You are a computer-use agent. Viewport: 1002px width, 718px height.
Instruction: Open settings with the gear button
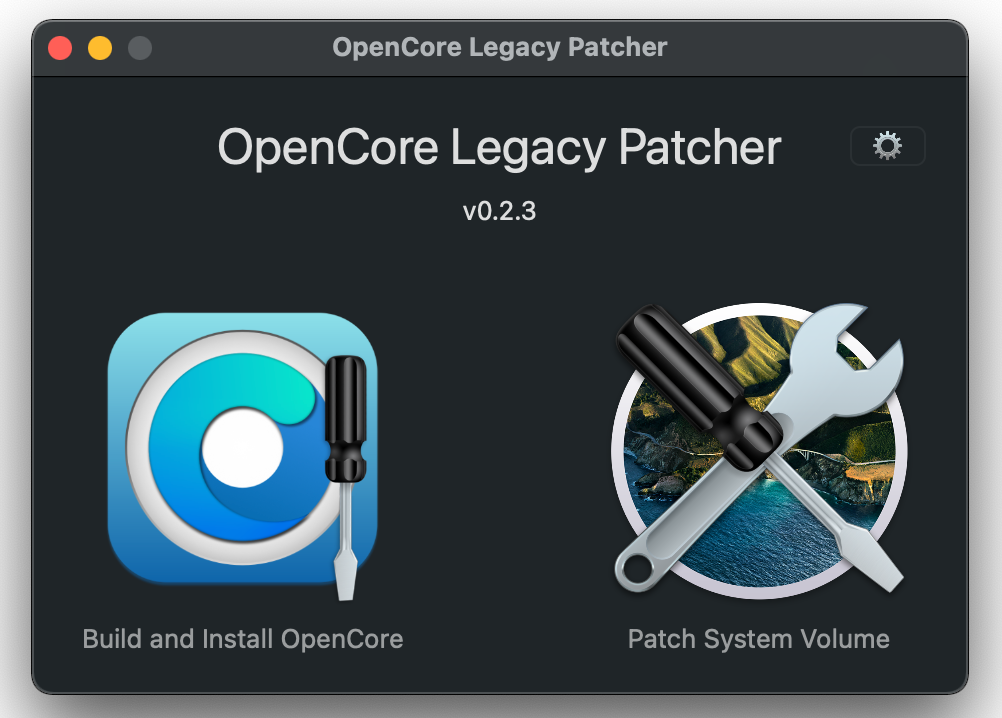(x=888, y=146)
